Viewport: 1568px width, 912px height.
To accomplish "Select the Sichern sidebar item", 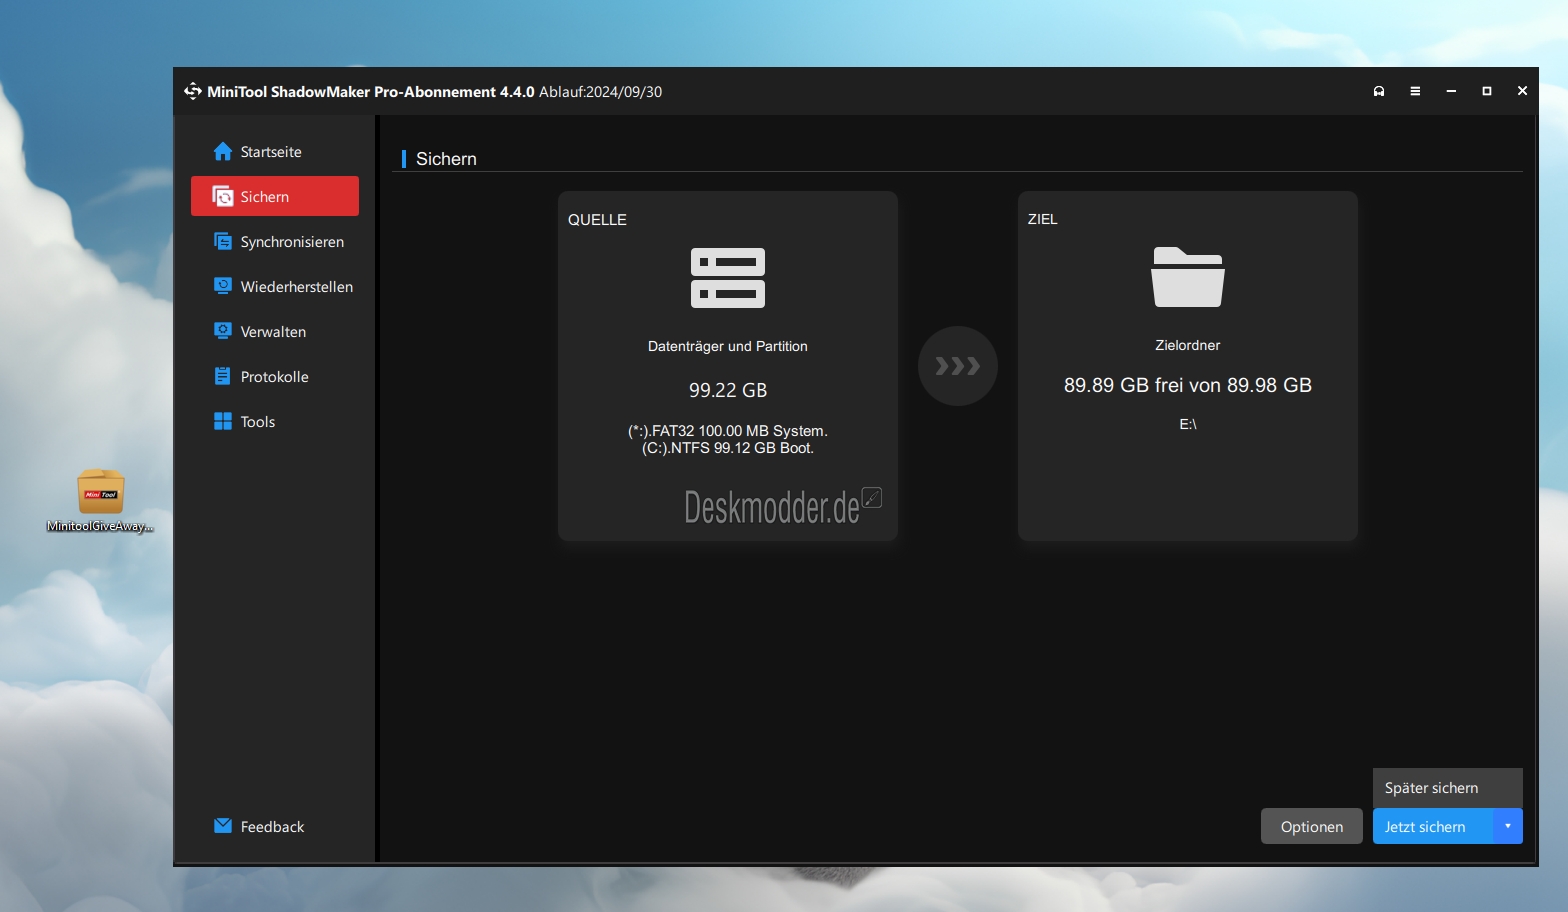I will point(275,196).
